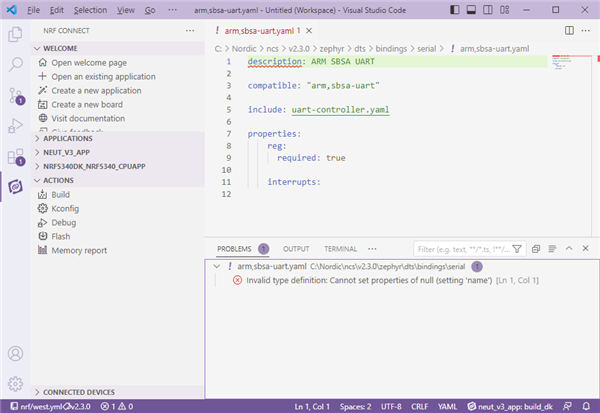This screenshot has width=600, height=413.
Task: Click Open an existing application
Action: (103, 77)
